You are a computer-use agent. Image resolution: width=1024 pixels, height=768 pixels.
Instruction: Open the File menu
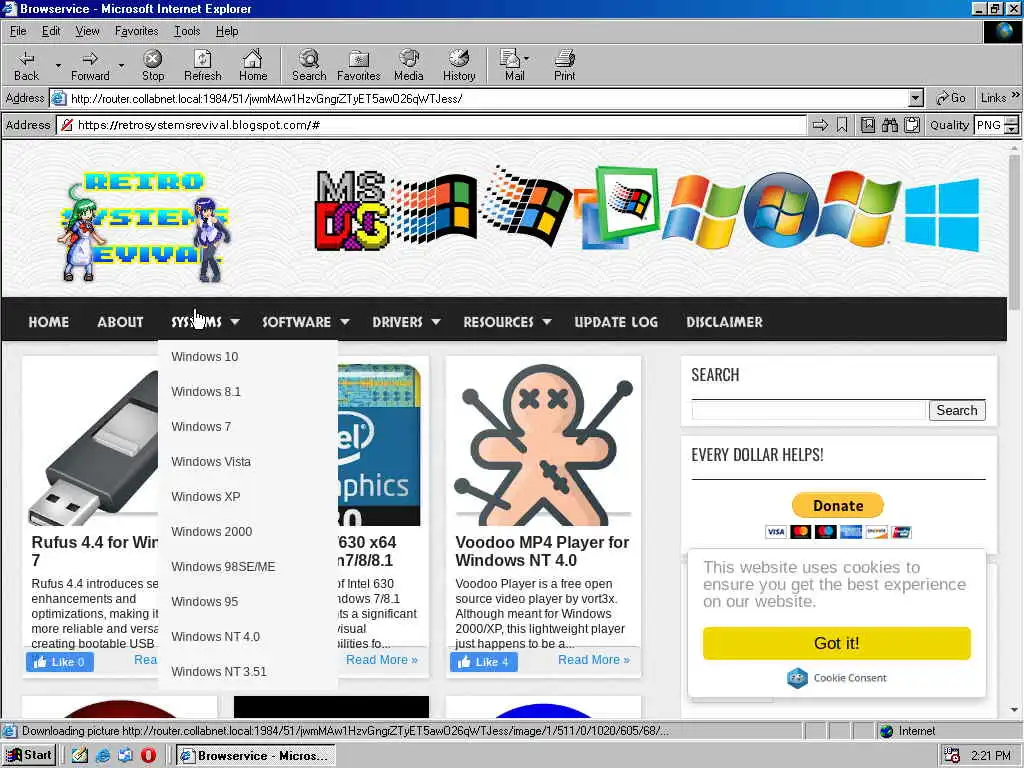18,31
